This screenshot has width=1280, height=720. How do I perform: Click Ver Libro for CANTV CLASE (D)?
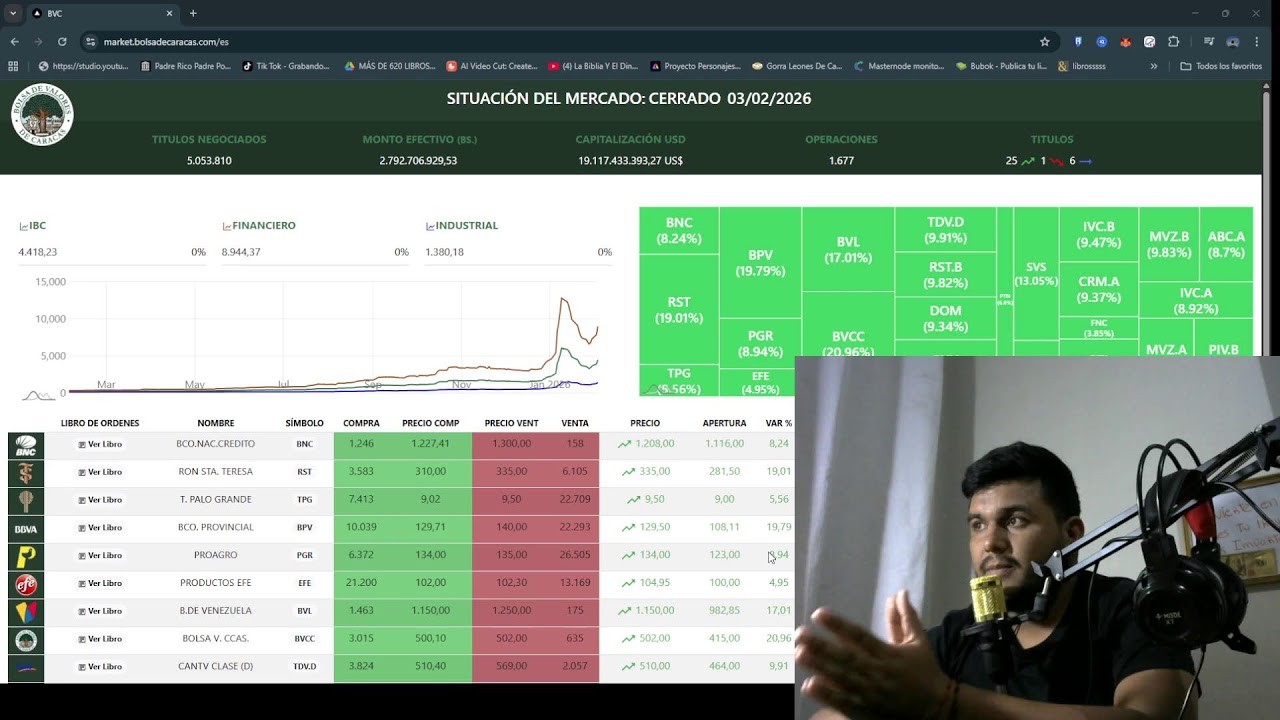(x=100, y=667)
